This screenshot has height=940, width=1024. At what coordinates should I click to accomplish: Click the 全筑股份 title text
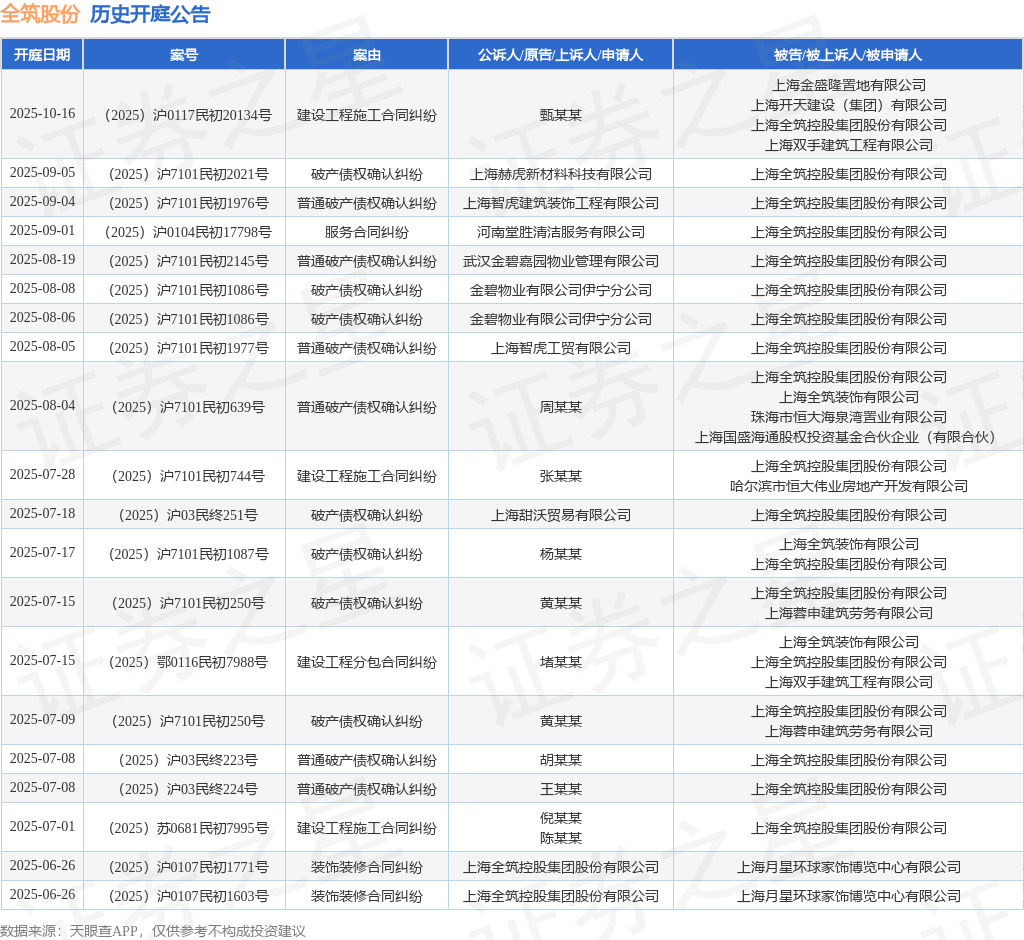pyautogui.click(x=40, y=14)
